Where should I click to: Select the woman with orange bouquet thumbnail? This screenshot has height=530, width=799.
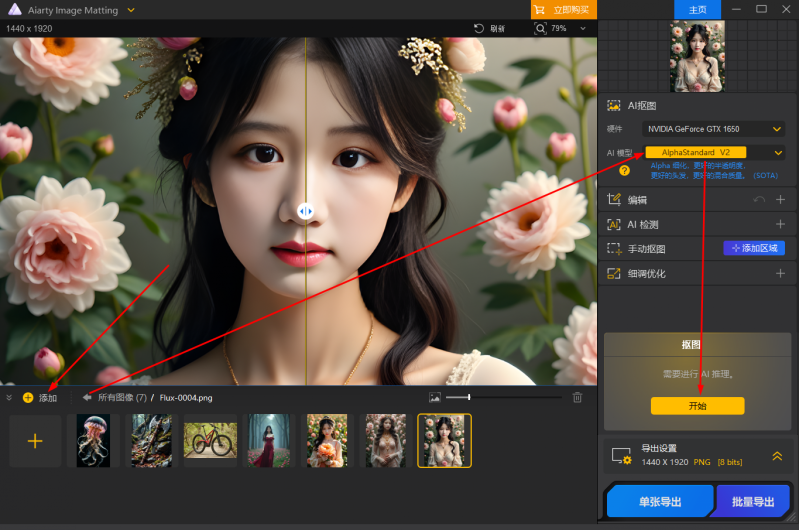tap(327, 441)
